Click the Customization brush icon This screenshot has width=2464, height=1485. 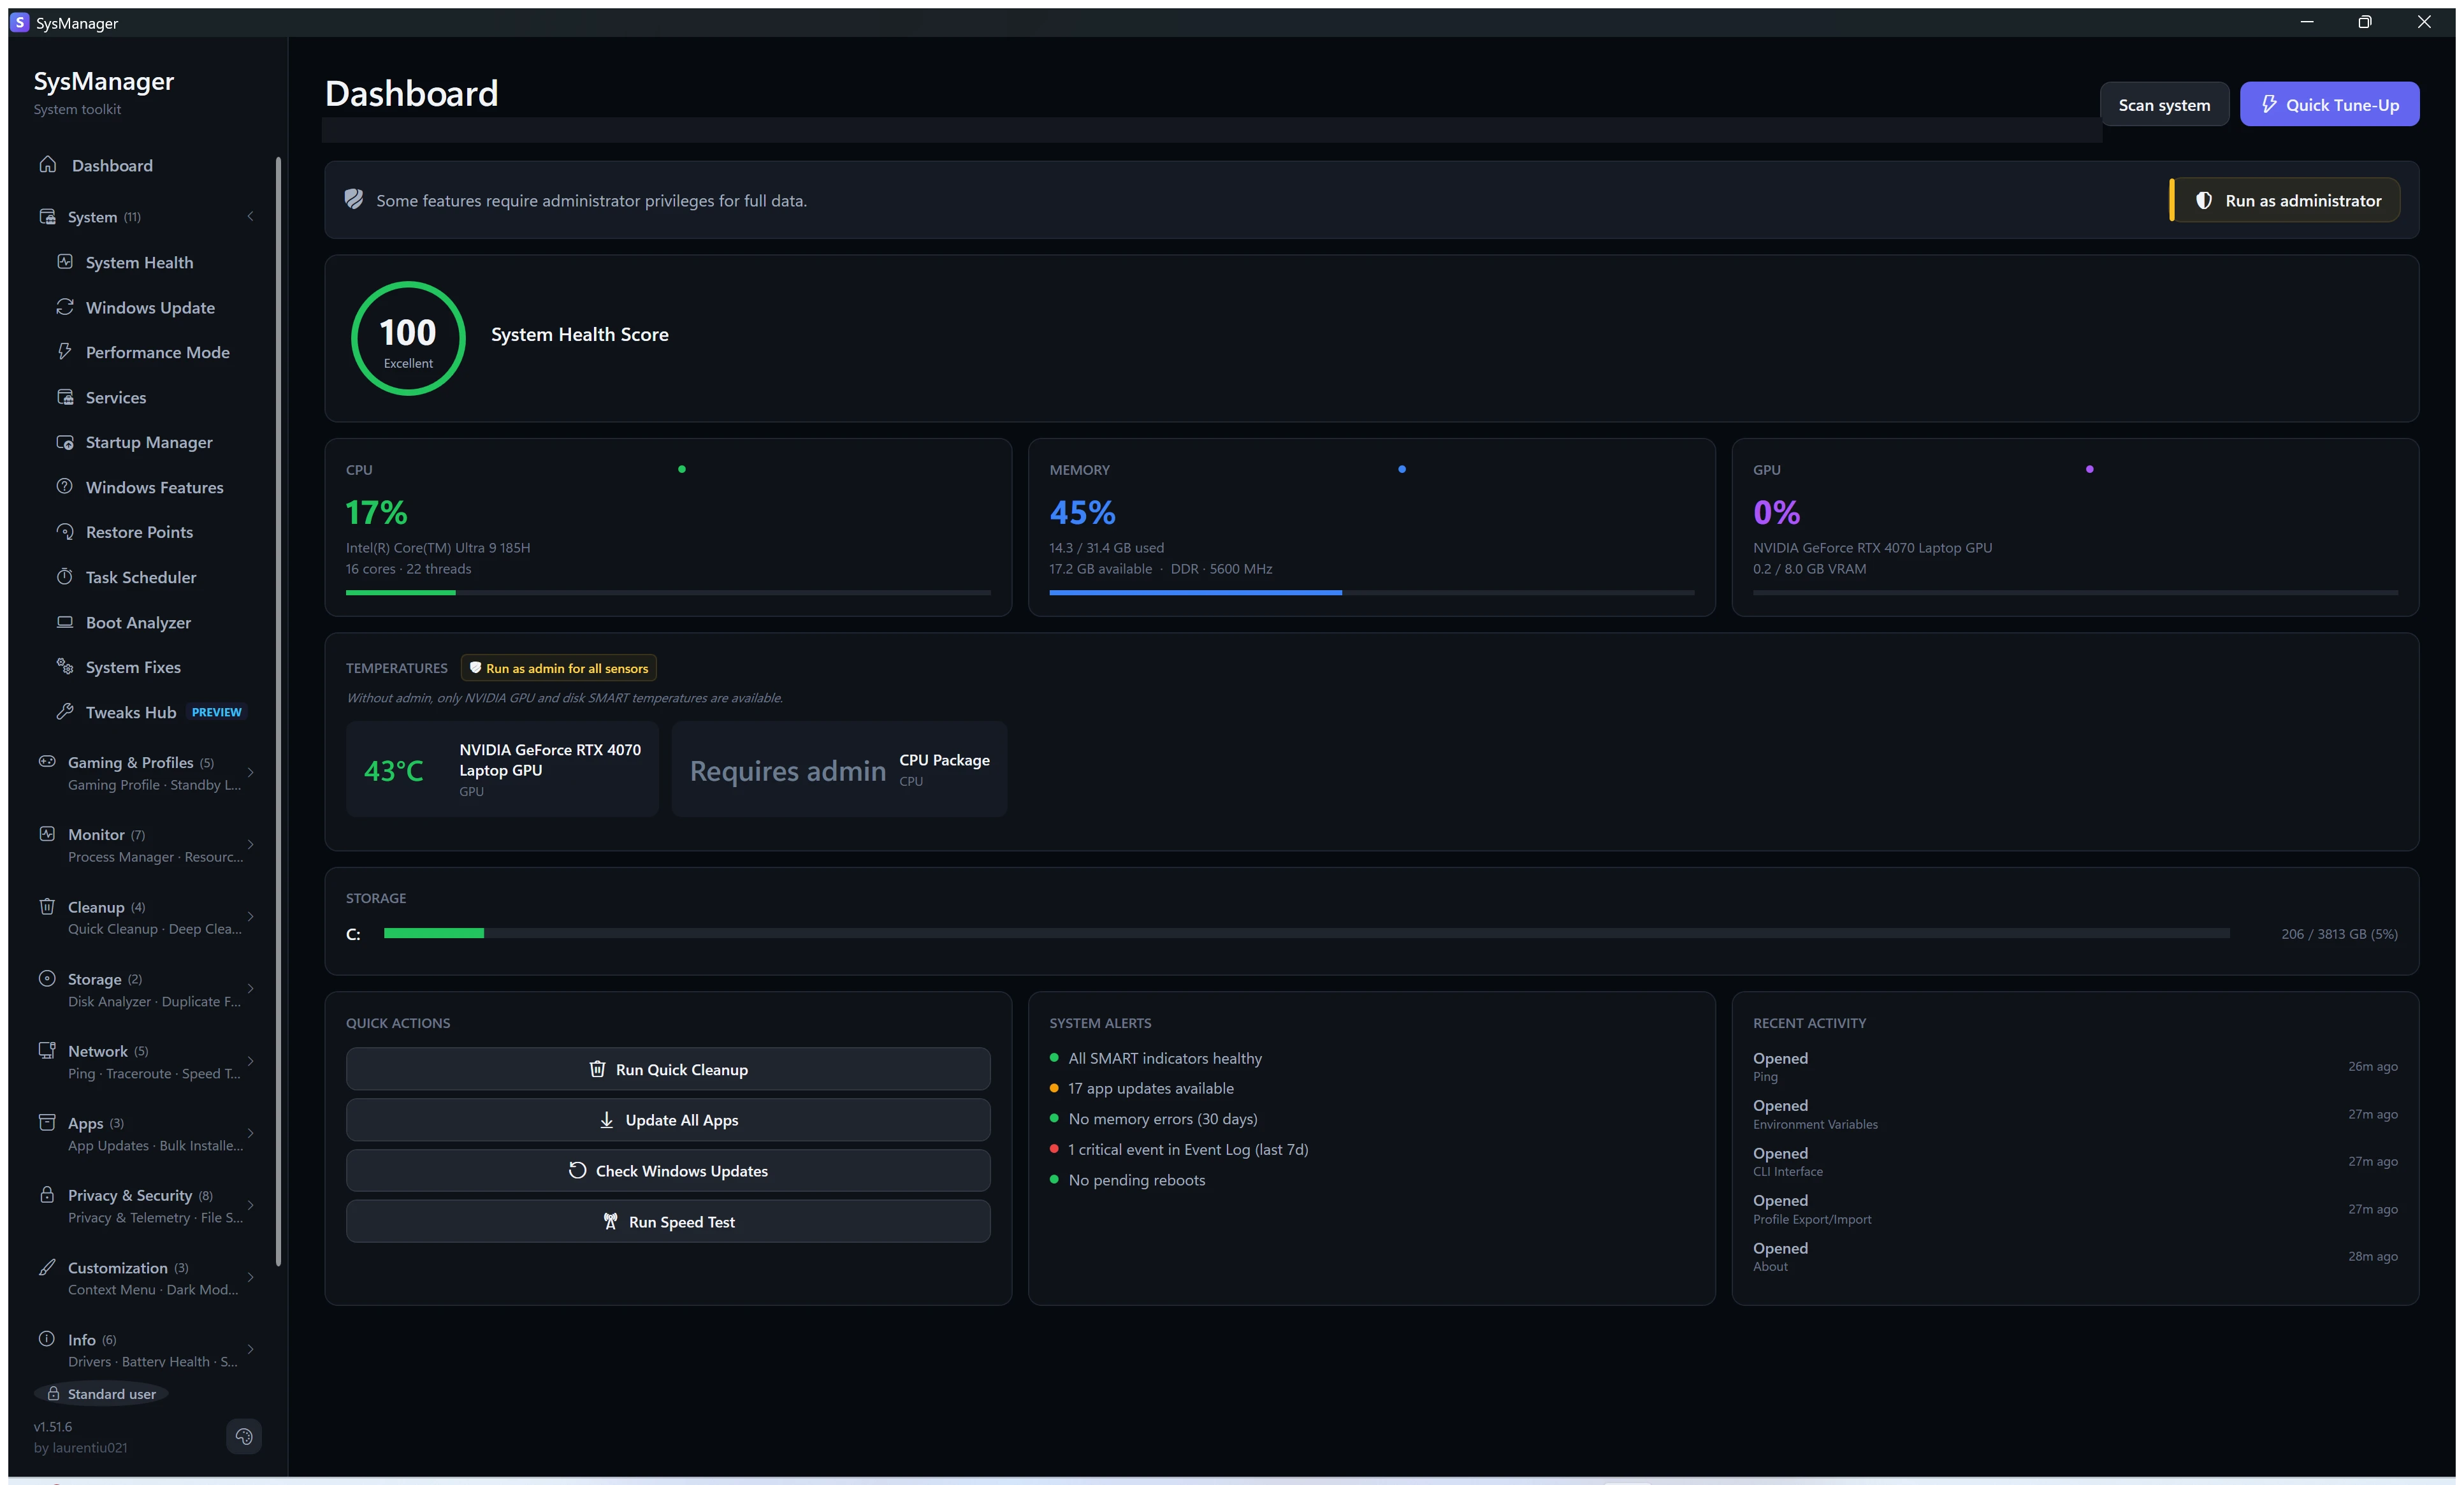(x=47, y=1267)
